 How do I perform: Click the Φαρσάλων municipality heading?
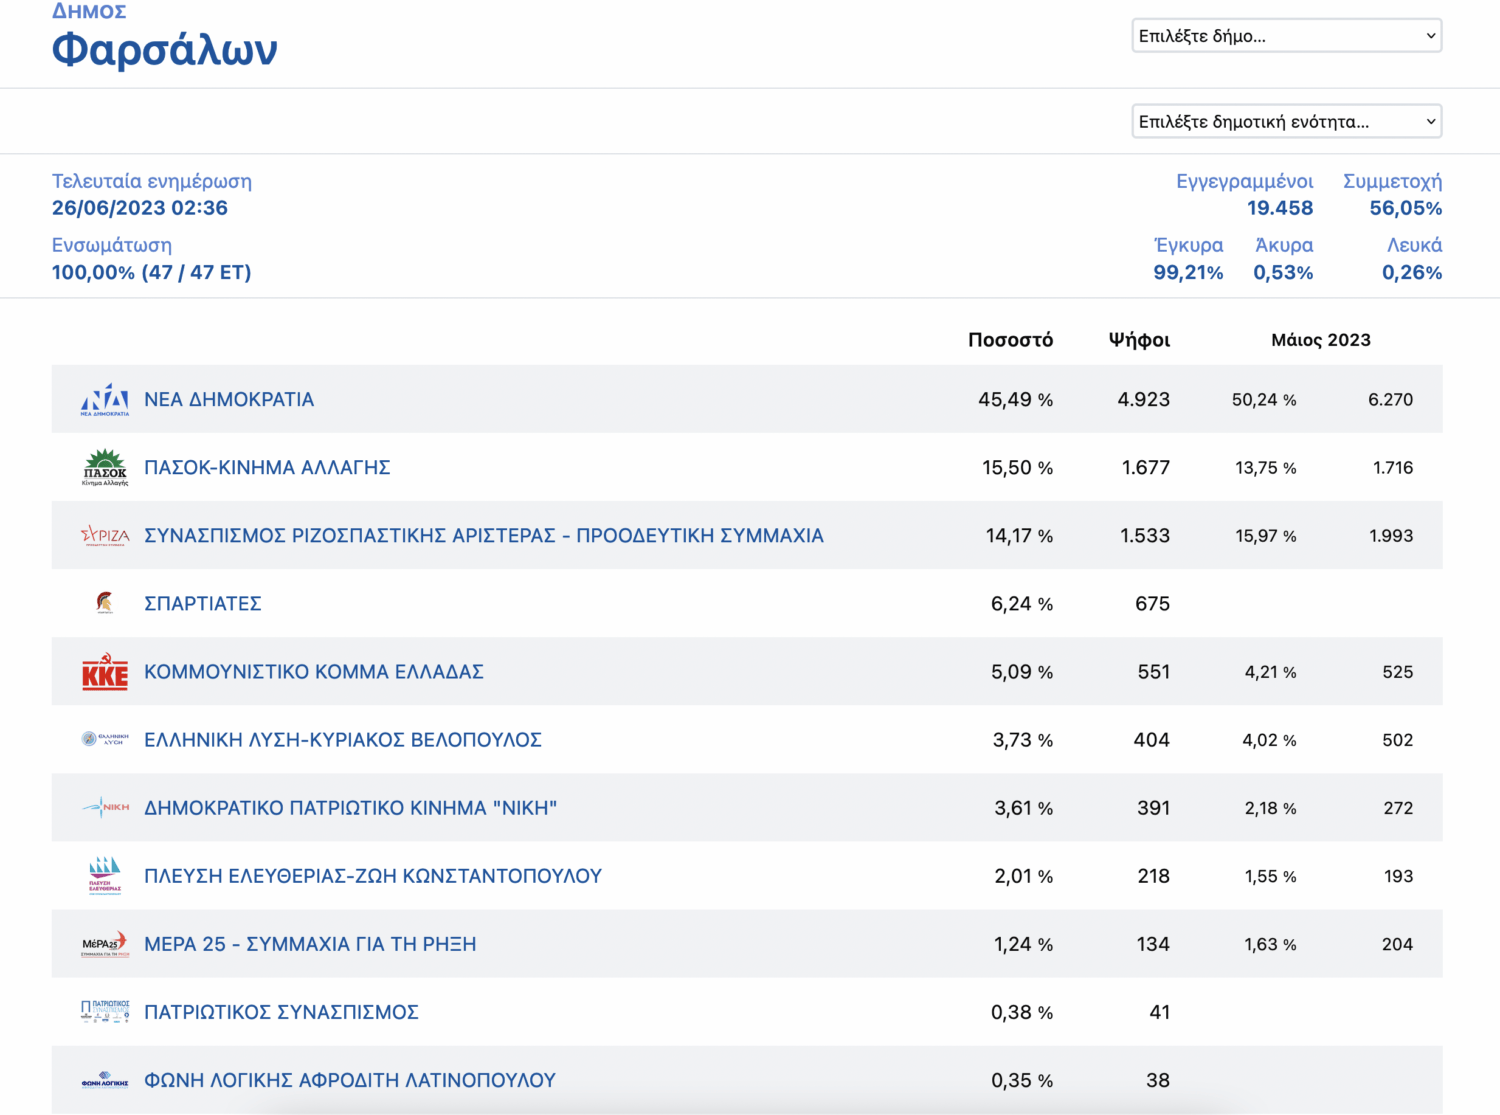pos(165,49)
